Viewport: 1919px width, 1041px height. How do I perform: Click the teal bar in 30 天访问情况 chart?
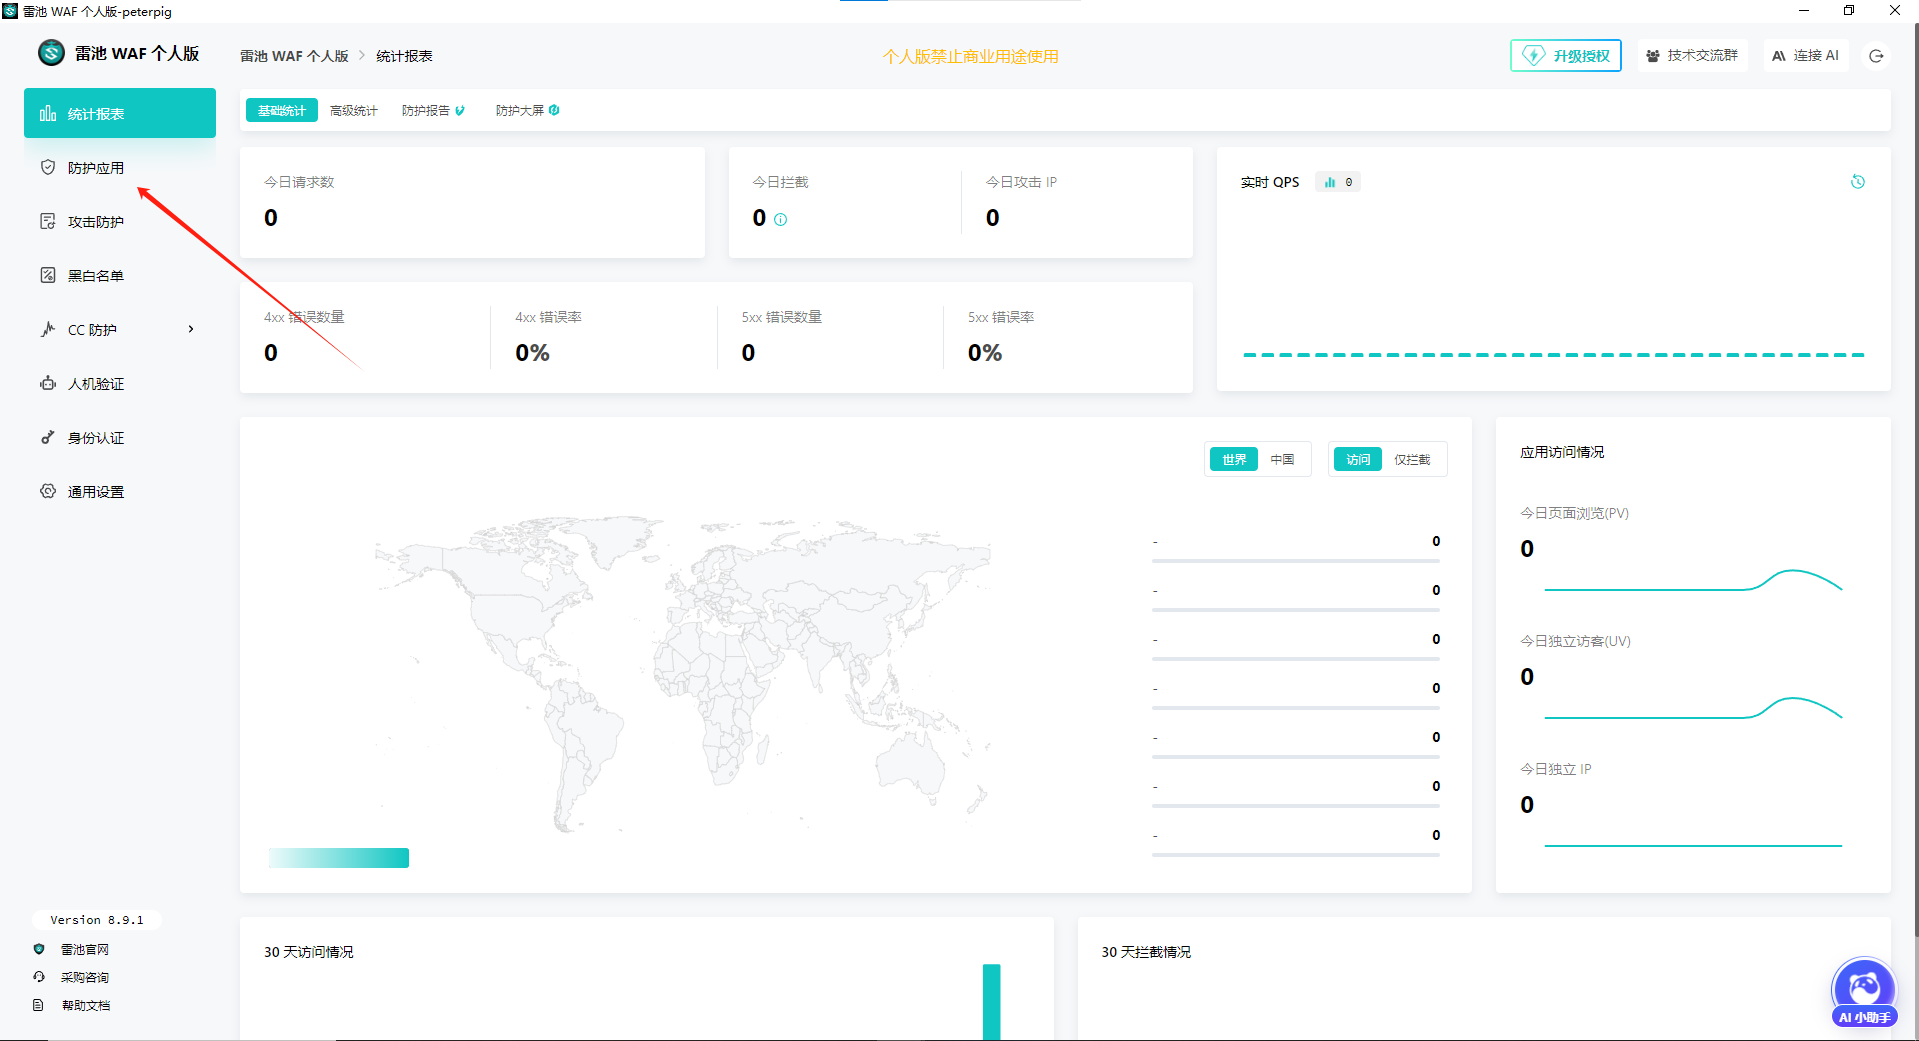991,1002
